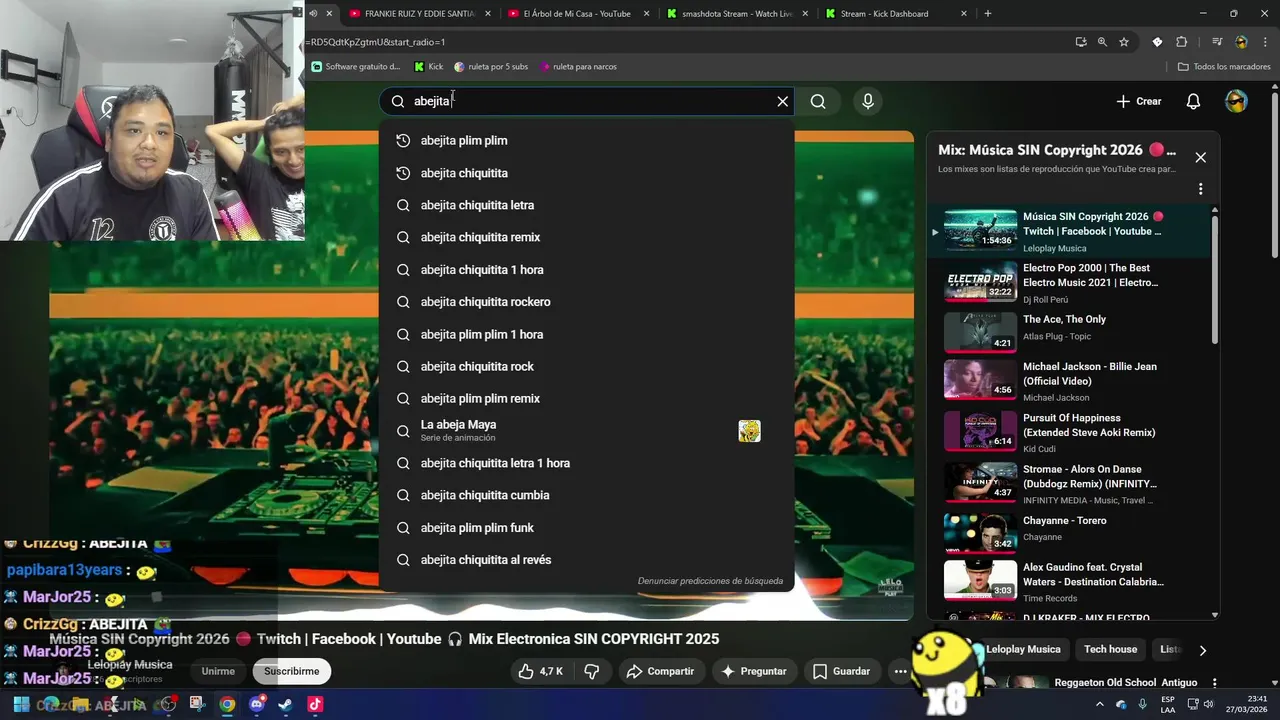Open Chrome media controls music-note icon
The image size is (1280, 720).
(1217, 42)
